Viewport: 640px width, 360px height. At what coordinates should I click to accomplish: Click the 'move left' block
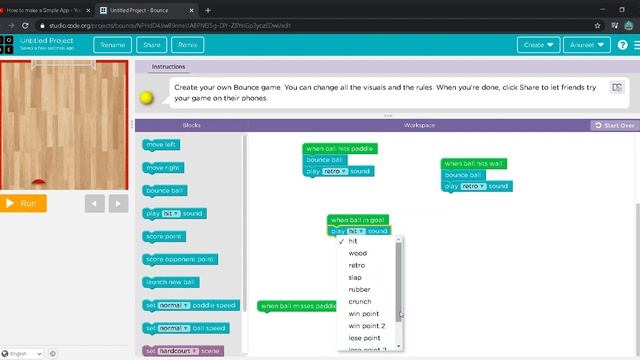[x=161, y=144]
